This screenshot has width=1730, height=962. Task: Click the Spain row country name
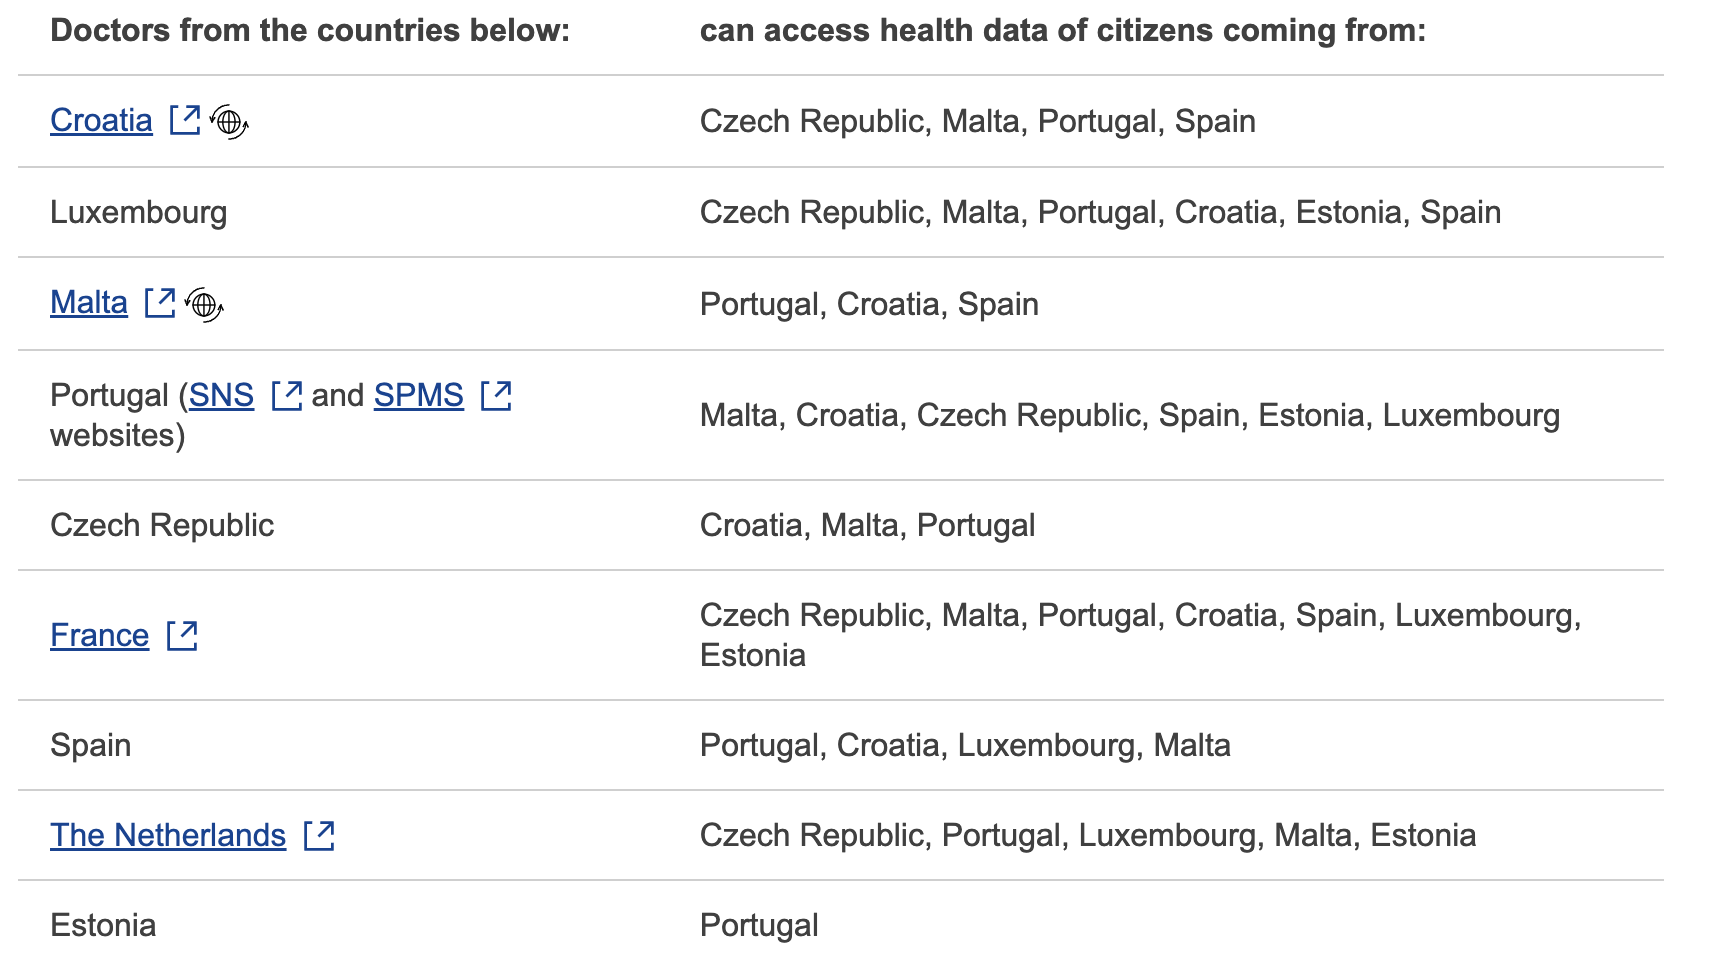[x=91, y=746]
